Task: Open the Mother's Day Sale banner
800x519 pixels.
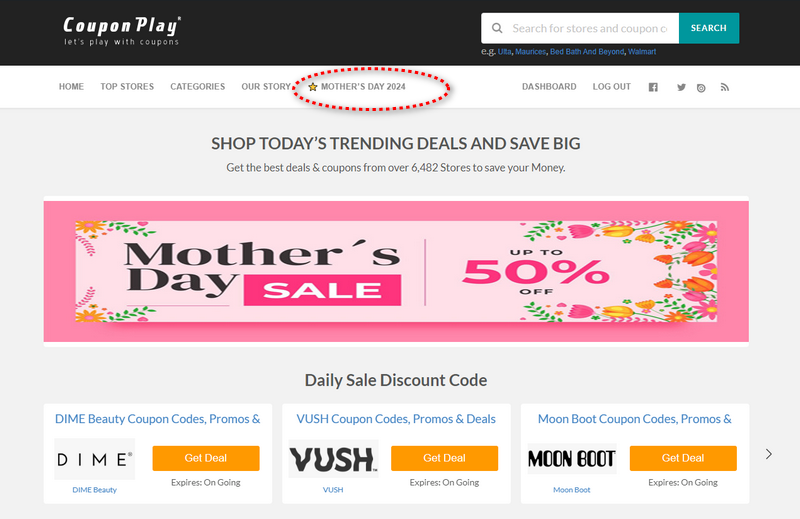Action: tap(396, 271)
